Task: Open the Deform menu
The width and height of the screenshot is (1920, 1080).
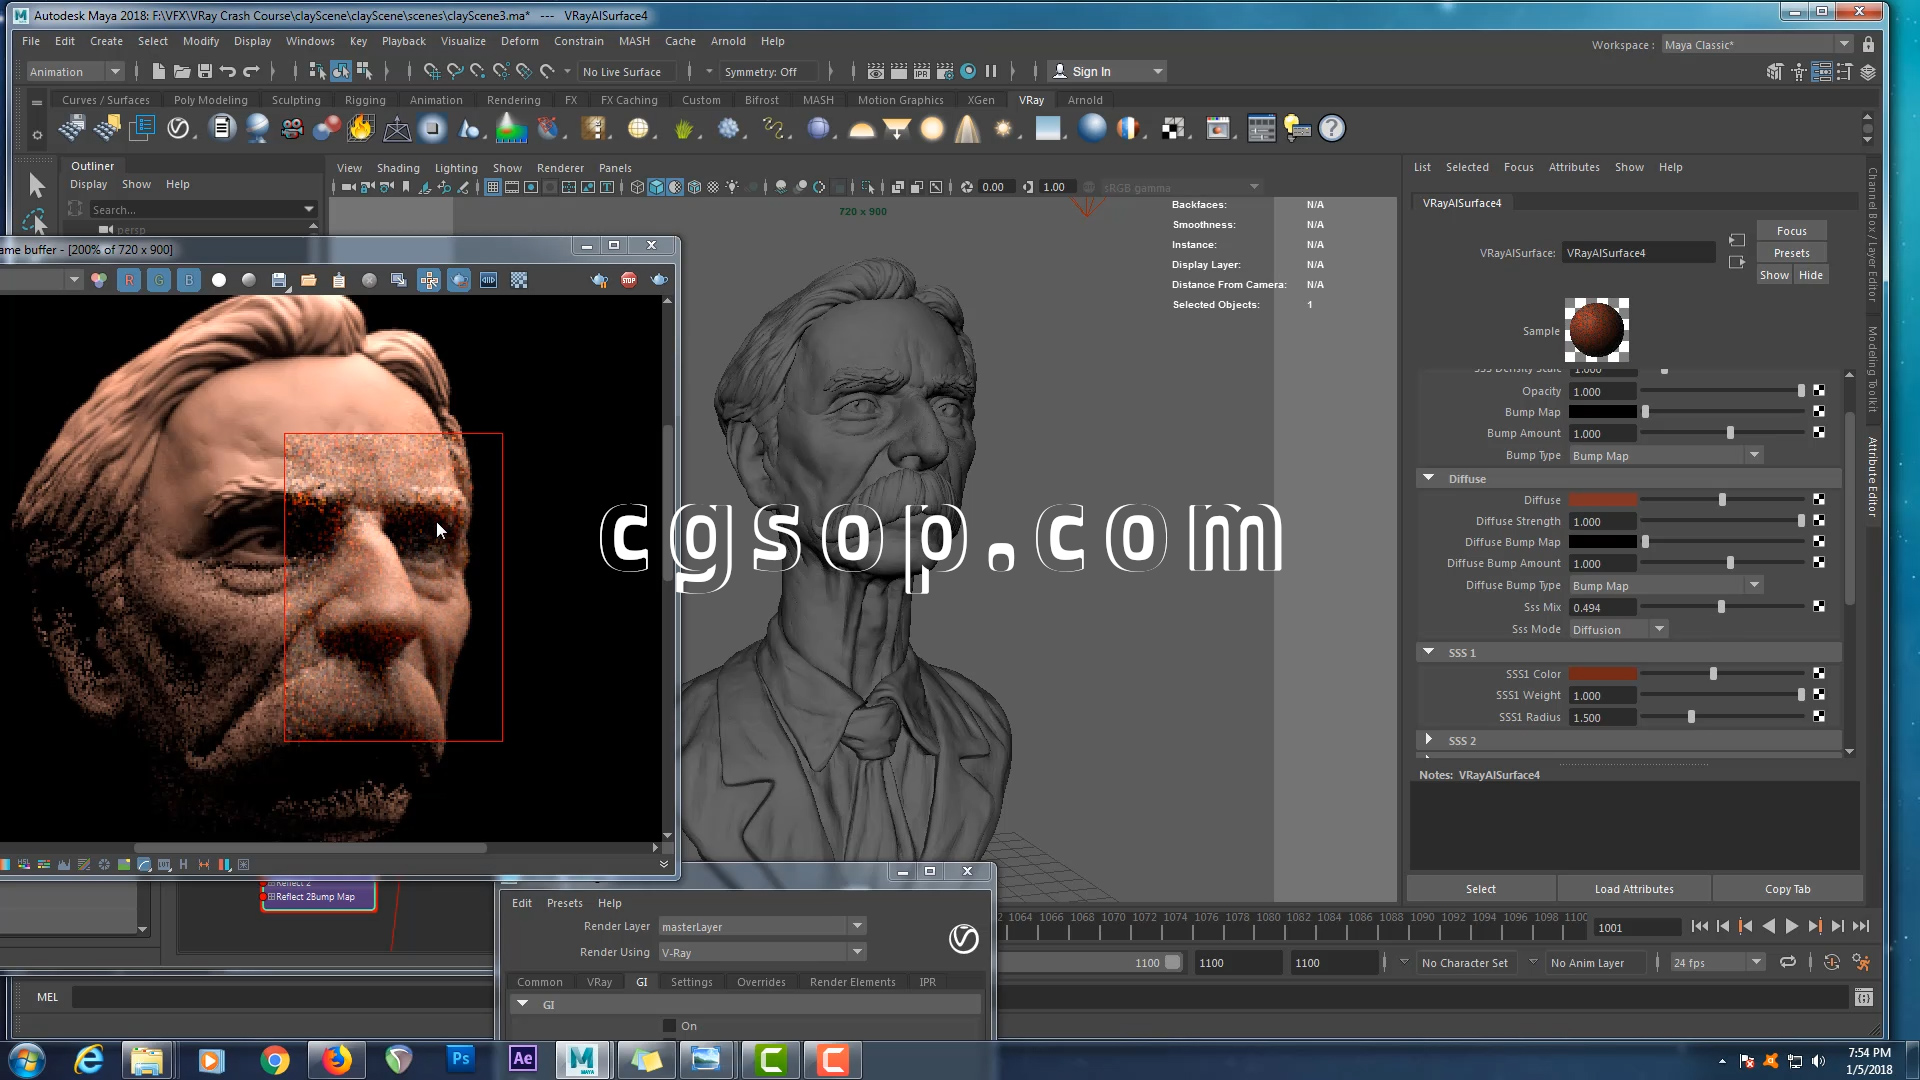Action: pos(519,41)
